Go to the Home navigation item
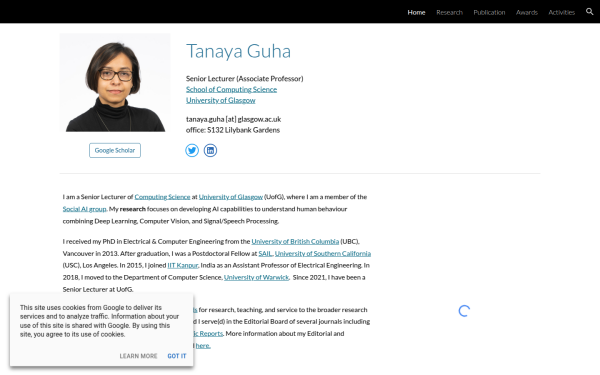 pos(416,12)
